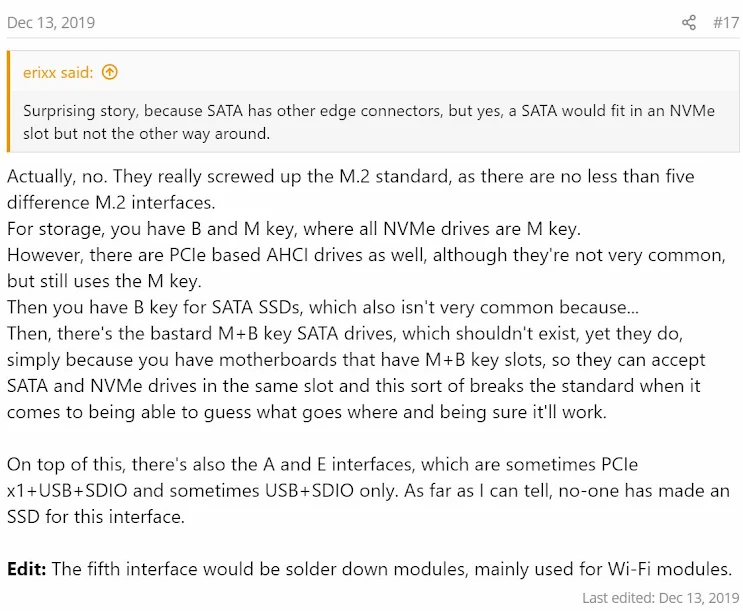This screenshot has height=611, width=743.
Task: Click the line 'but still uses the M key.'
Action: tap(104, 281)
